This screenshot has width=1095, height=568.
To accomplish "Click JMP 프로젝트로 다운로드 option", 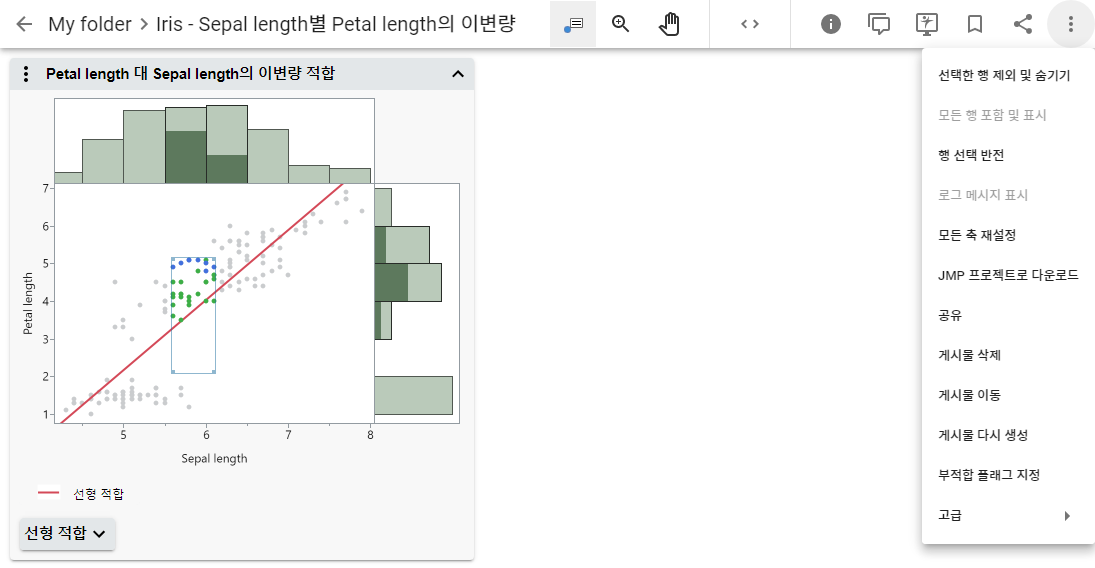I will pos(1007,275).
